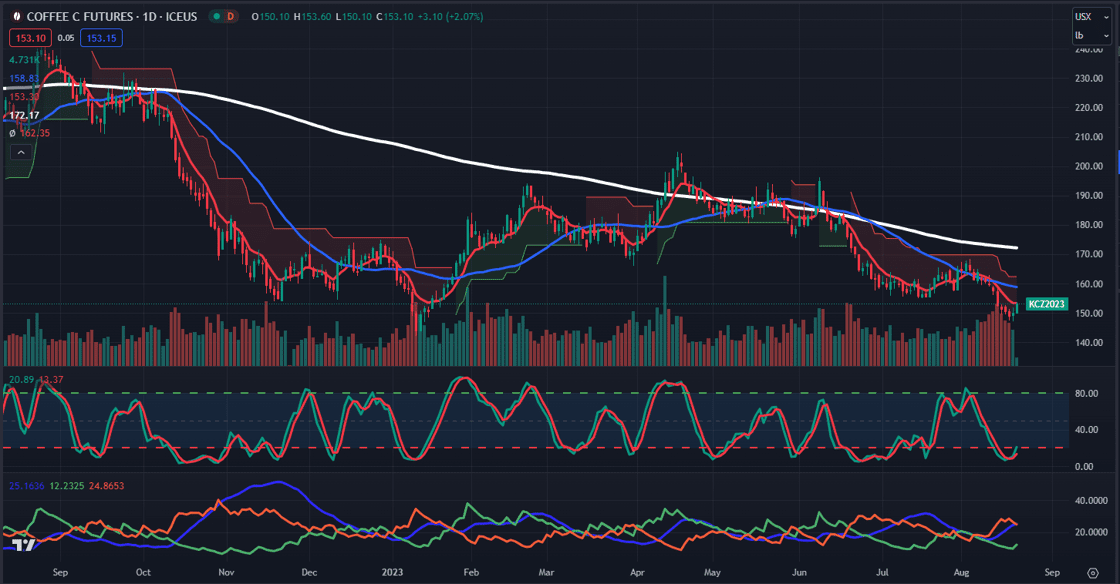Click the 170.00 price axis label
Screen dimensions: 1120x584
click(x=1089, y=254)
